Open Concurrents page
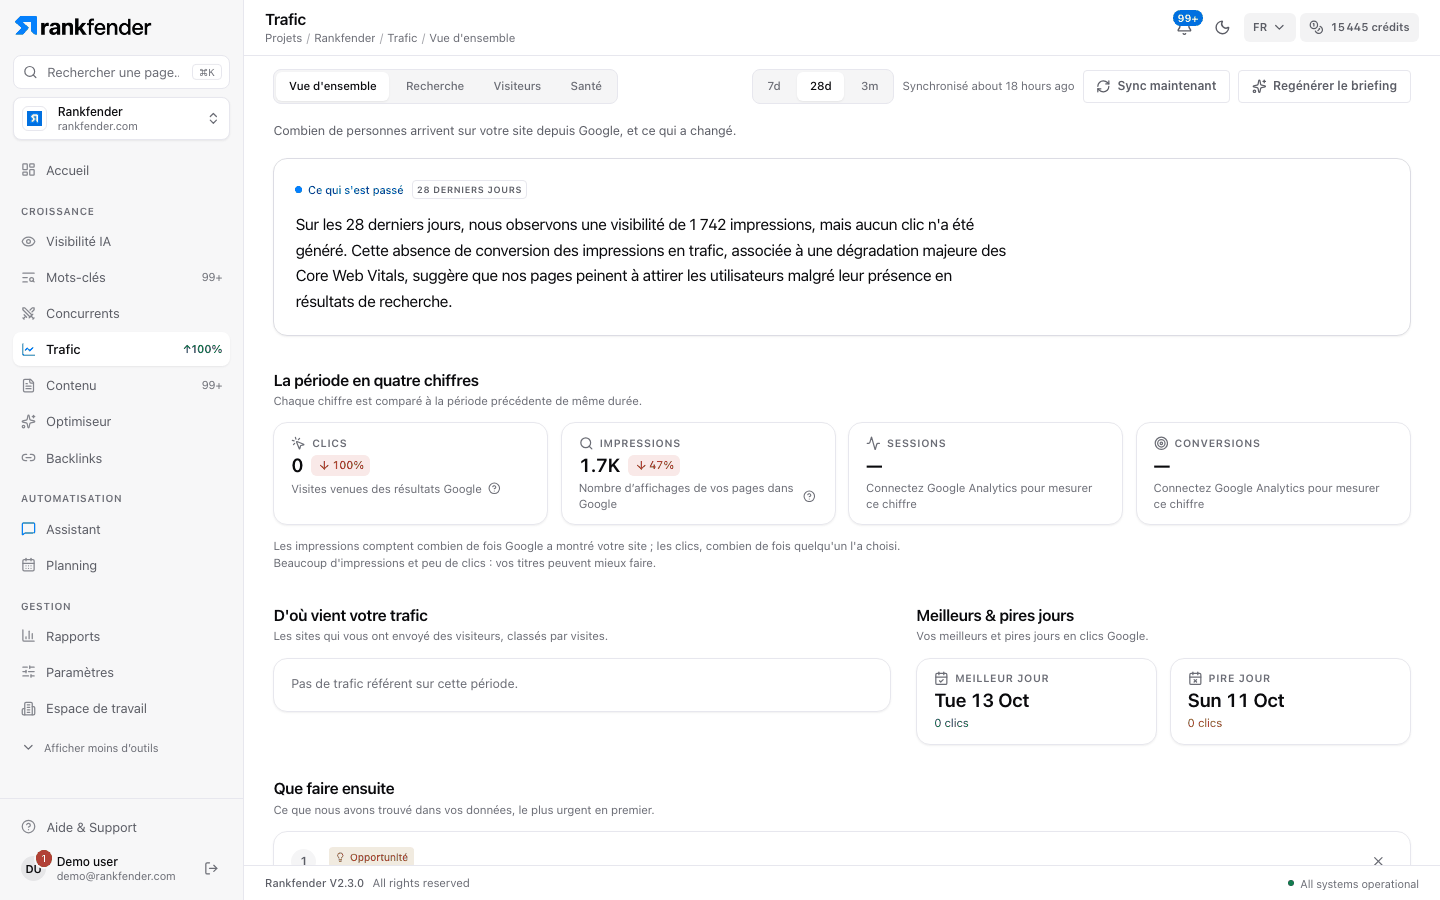This screenshot has height=900, width=1440. click(x=121, y=313)
